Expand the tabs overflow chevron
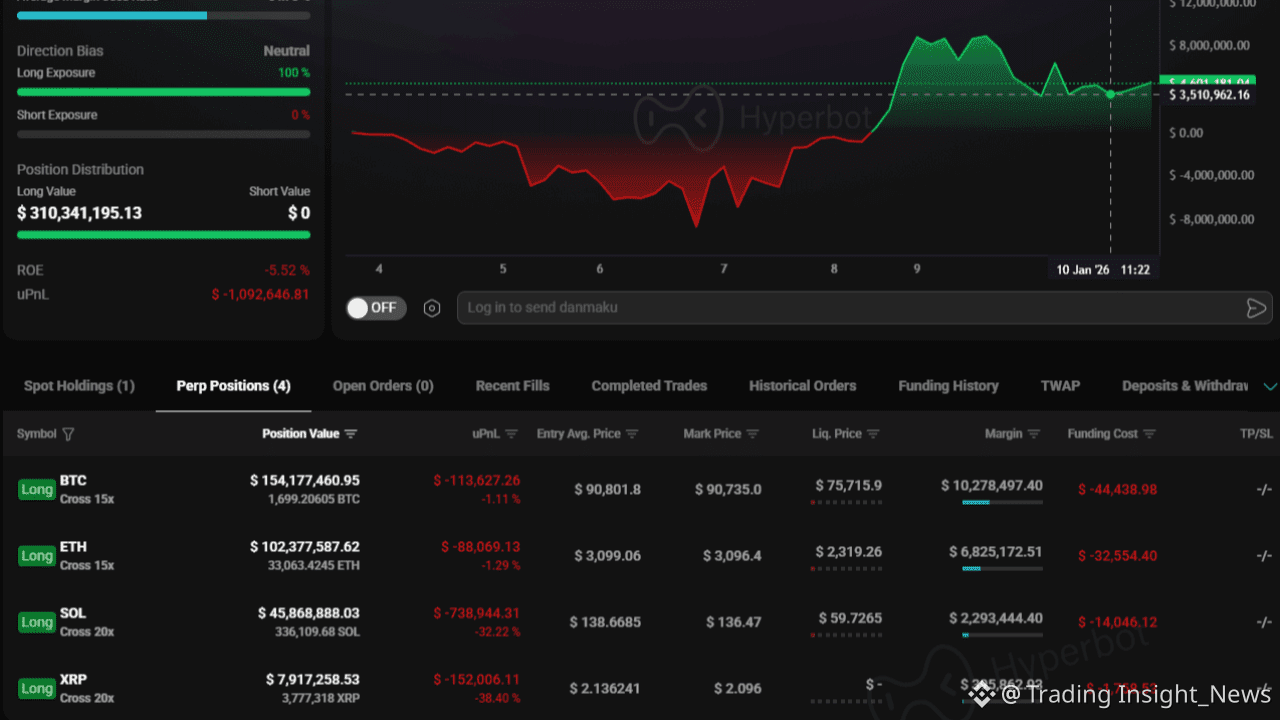1280x720 pixels. click(x=1270, y=386)
